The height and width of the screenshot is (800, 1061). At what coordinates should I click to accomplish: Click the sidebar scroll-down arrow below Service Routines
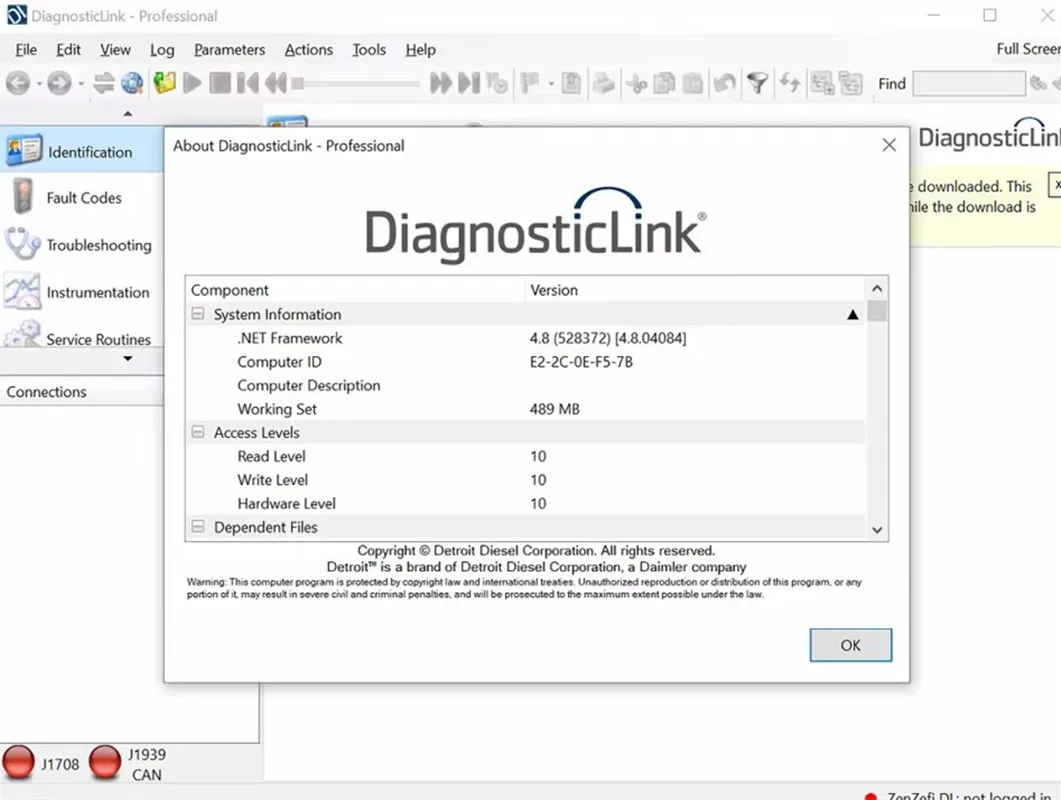(x=128, y=359)
